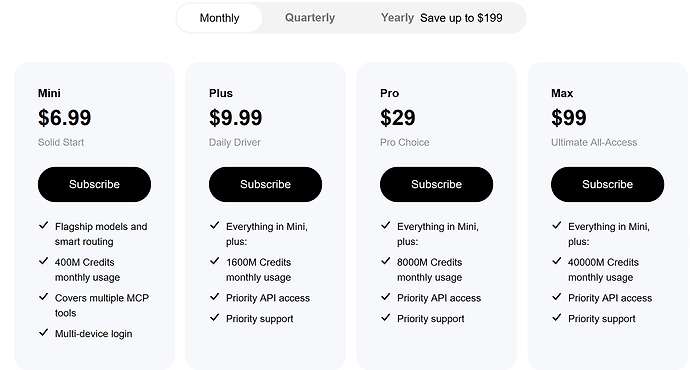690x370 pixels.
Task: Select the Quarterly billing tab
Action: point(310,18)
